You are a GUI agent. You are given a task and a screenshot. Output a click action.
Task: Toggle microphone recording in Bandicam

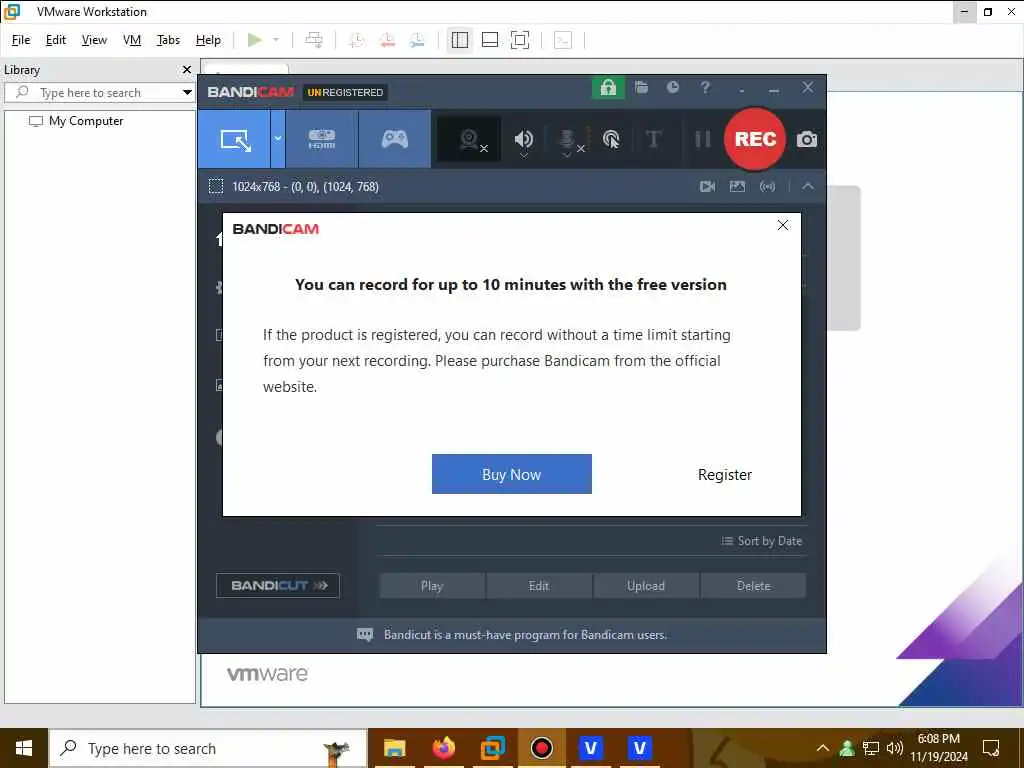click(569, 140)
